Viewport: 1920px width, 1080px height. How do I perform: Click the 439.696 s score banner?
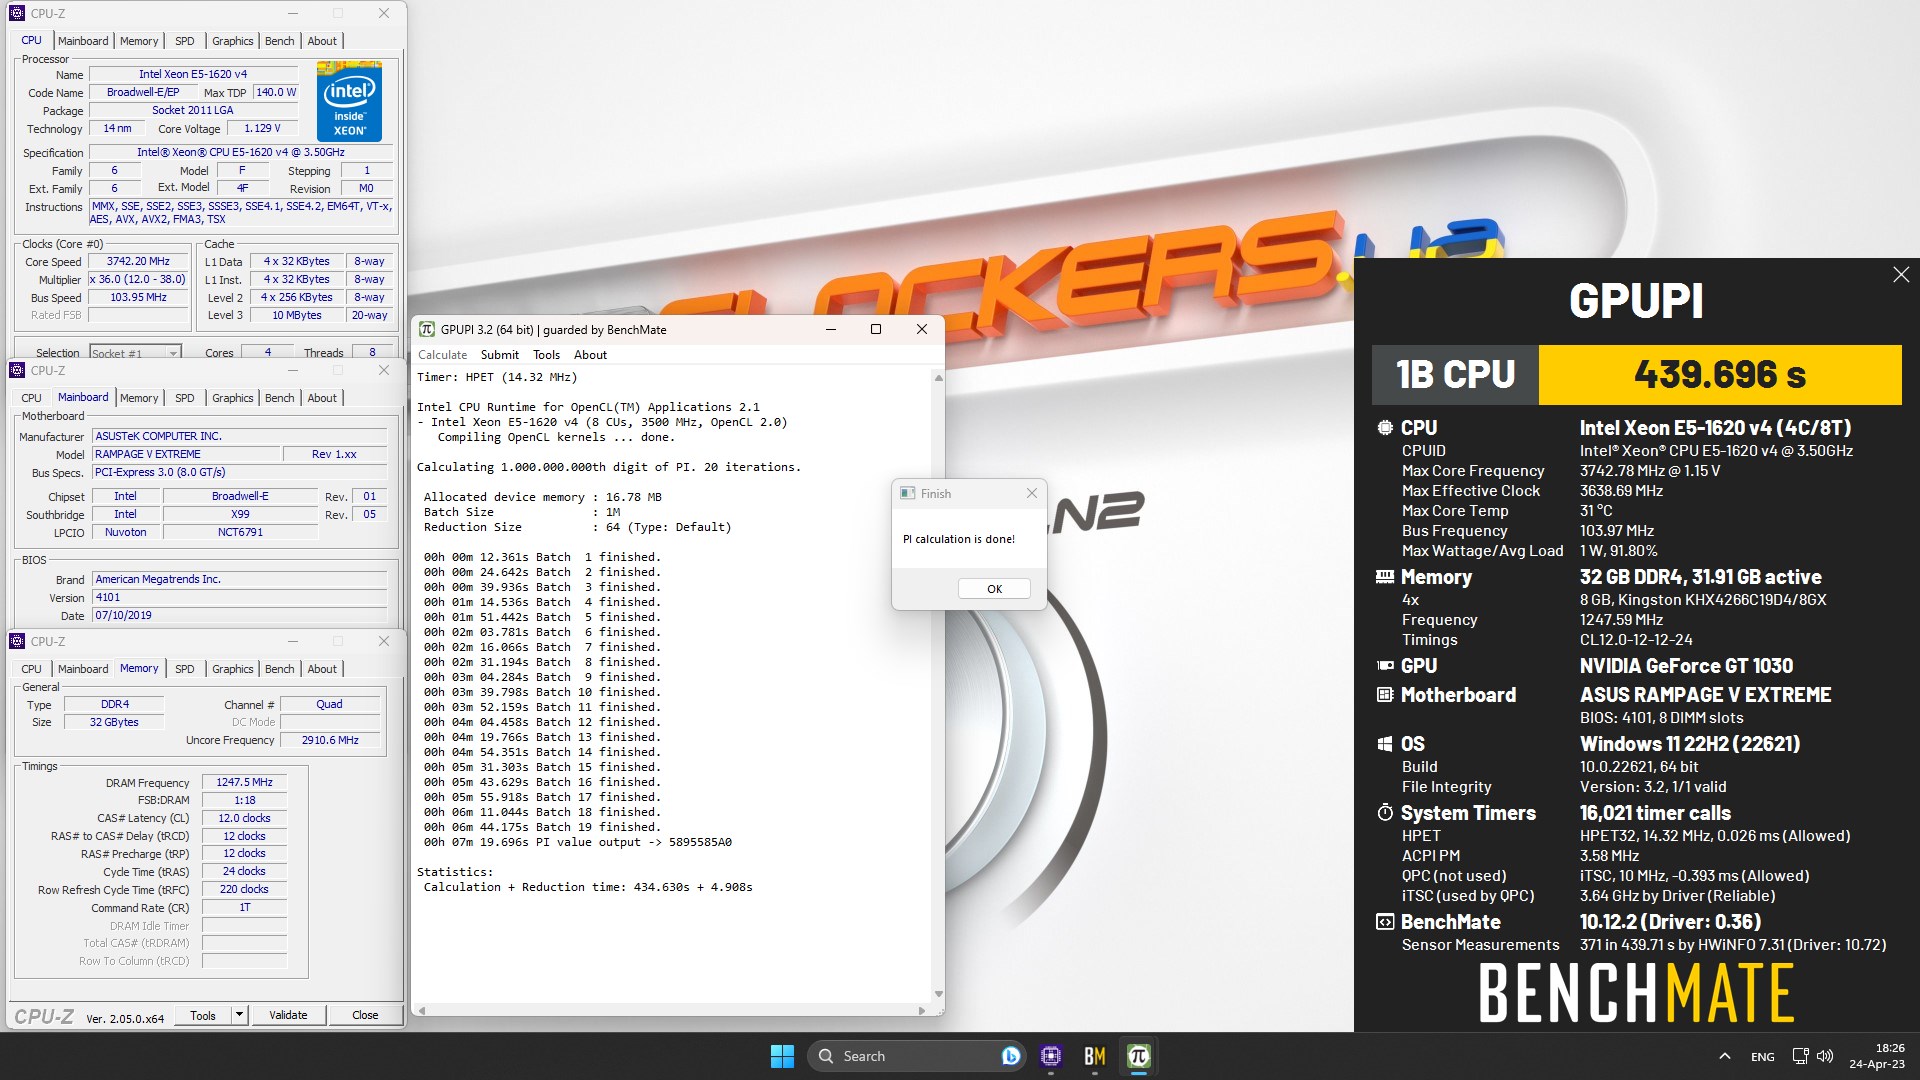coord(1720,375)
